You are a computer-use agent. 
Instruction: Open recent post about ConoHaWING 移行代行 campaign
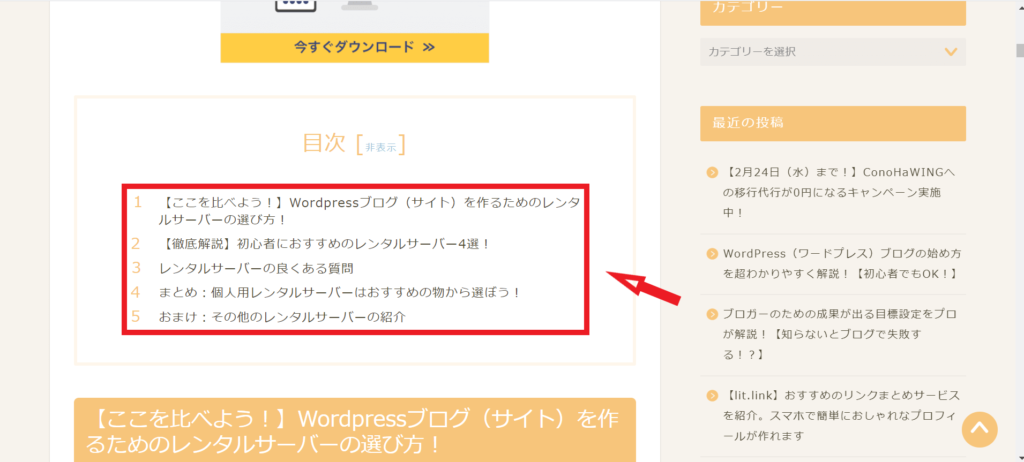coord(839,192)
